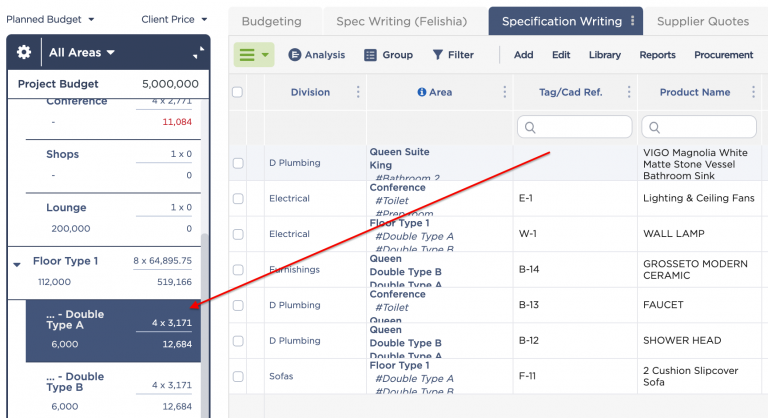Switch to the Budgeting tab
Viewport: 768px width, 418px height.
click(272, 21)
